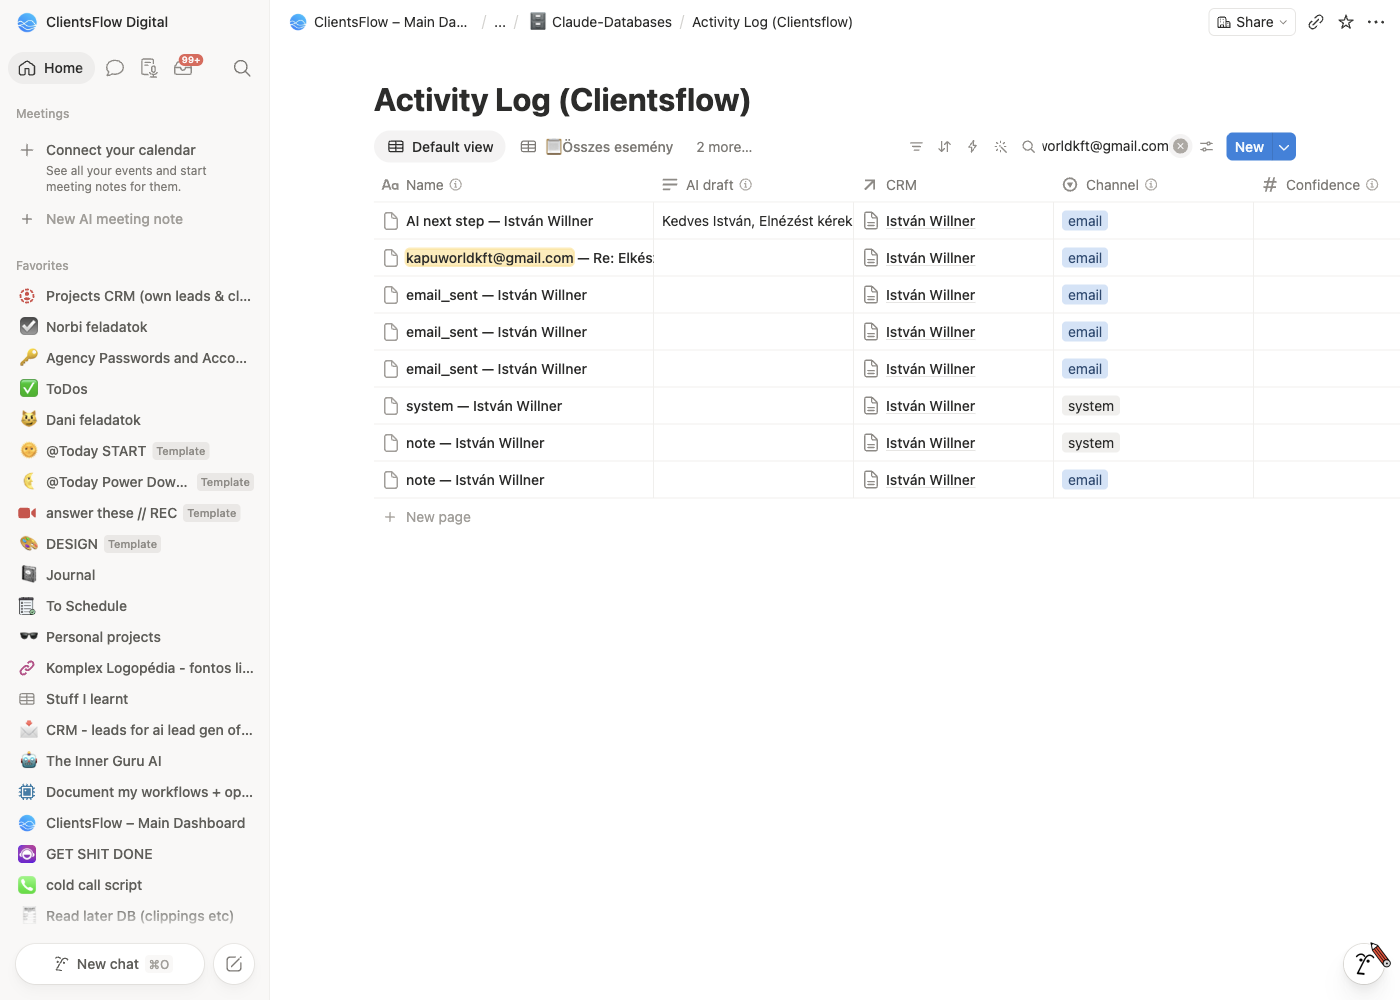Open the Confidence column header menu
Image resolution: width=1400 pixels, height=1000 pixels.
pos(1327,185)
